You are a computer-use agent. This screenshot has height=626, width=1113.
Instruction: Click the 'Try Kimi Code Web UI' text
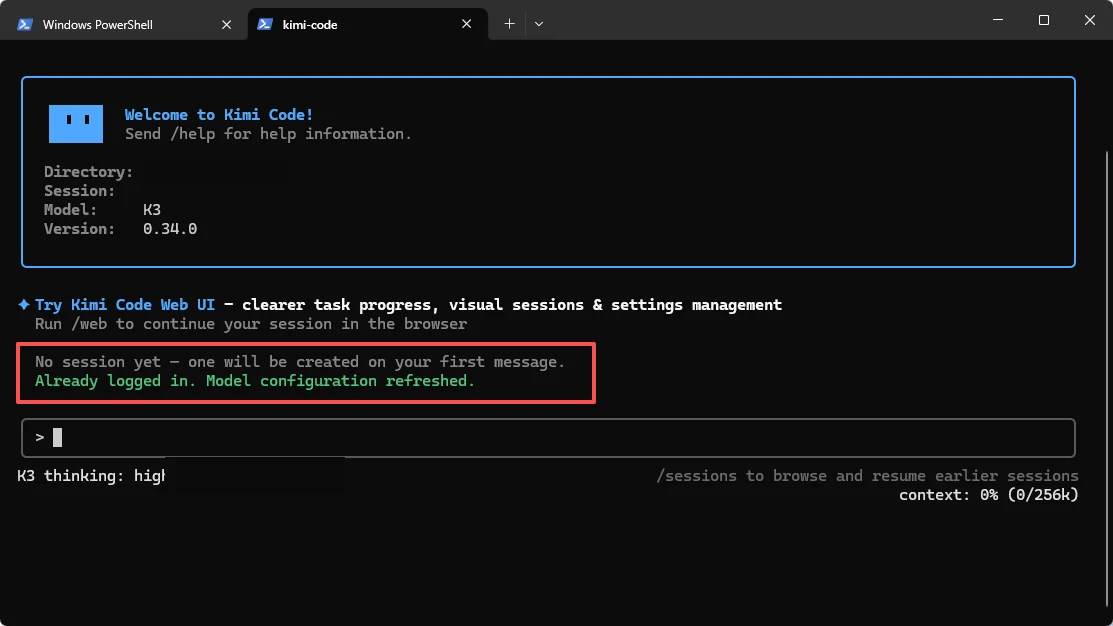(125, 304)
